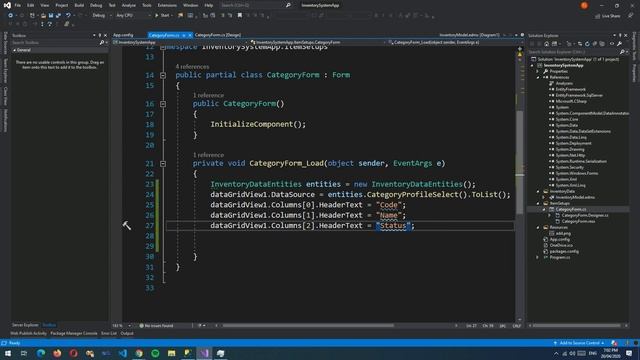Image resolution: width=640 pixels, height=360 pixels.
Task: Click the editor horizontal scrollbar
Action: pos(308,326)
